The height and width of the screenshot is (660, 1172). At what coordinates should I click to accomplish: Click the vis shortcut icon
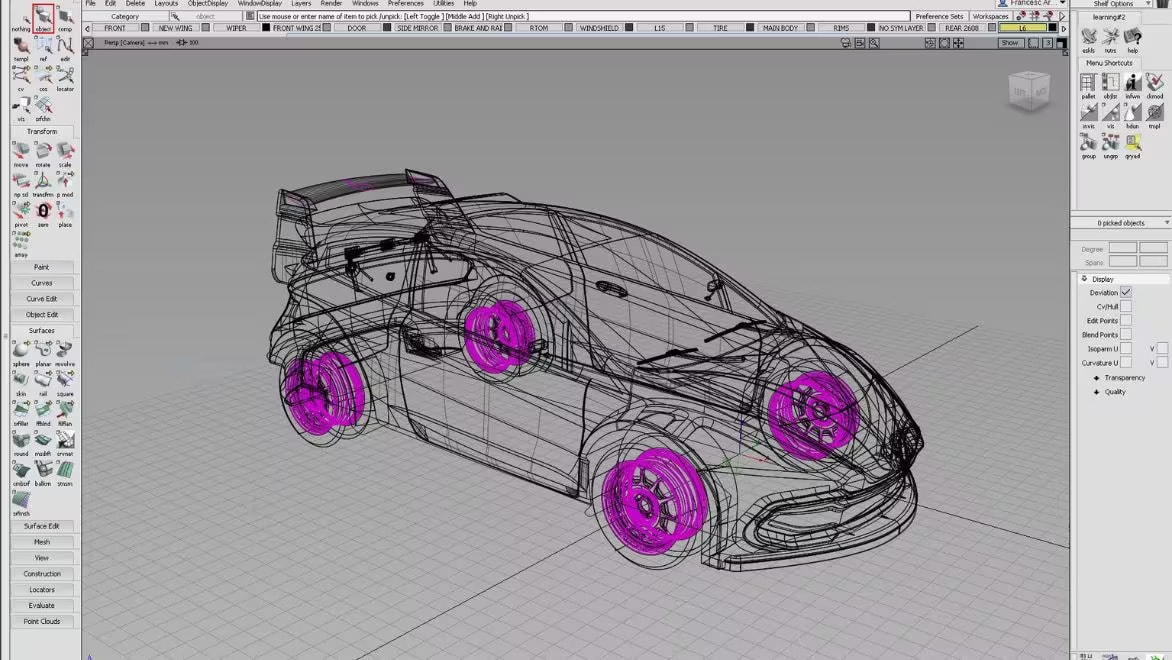(x=1111, y=112)
